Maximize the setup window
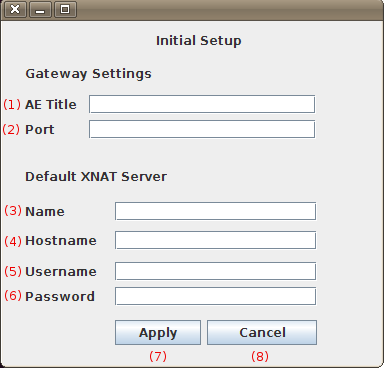 pyautogui.click(x=65, y=9)
